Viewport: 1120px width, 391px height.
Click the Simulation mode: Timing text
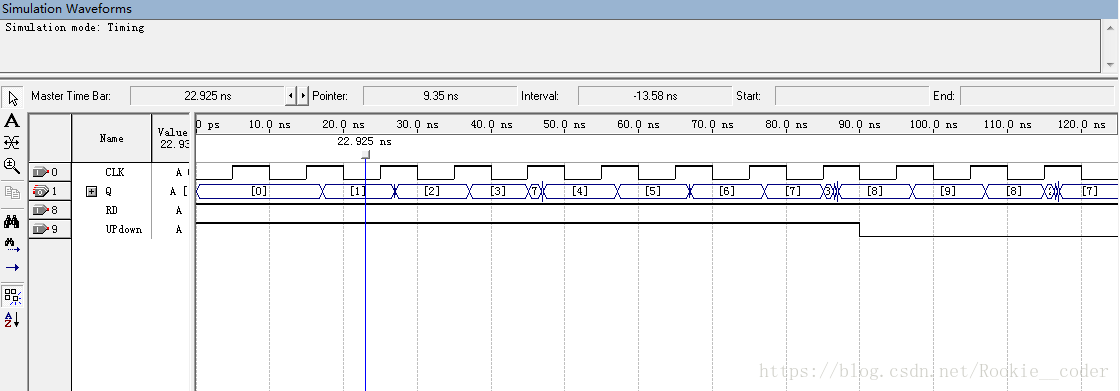[75, 28]
